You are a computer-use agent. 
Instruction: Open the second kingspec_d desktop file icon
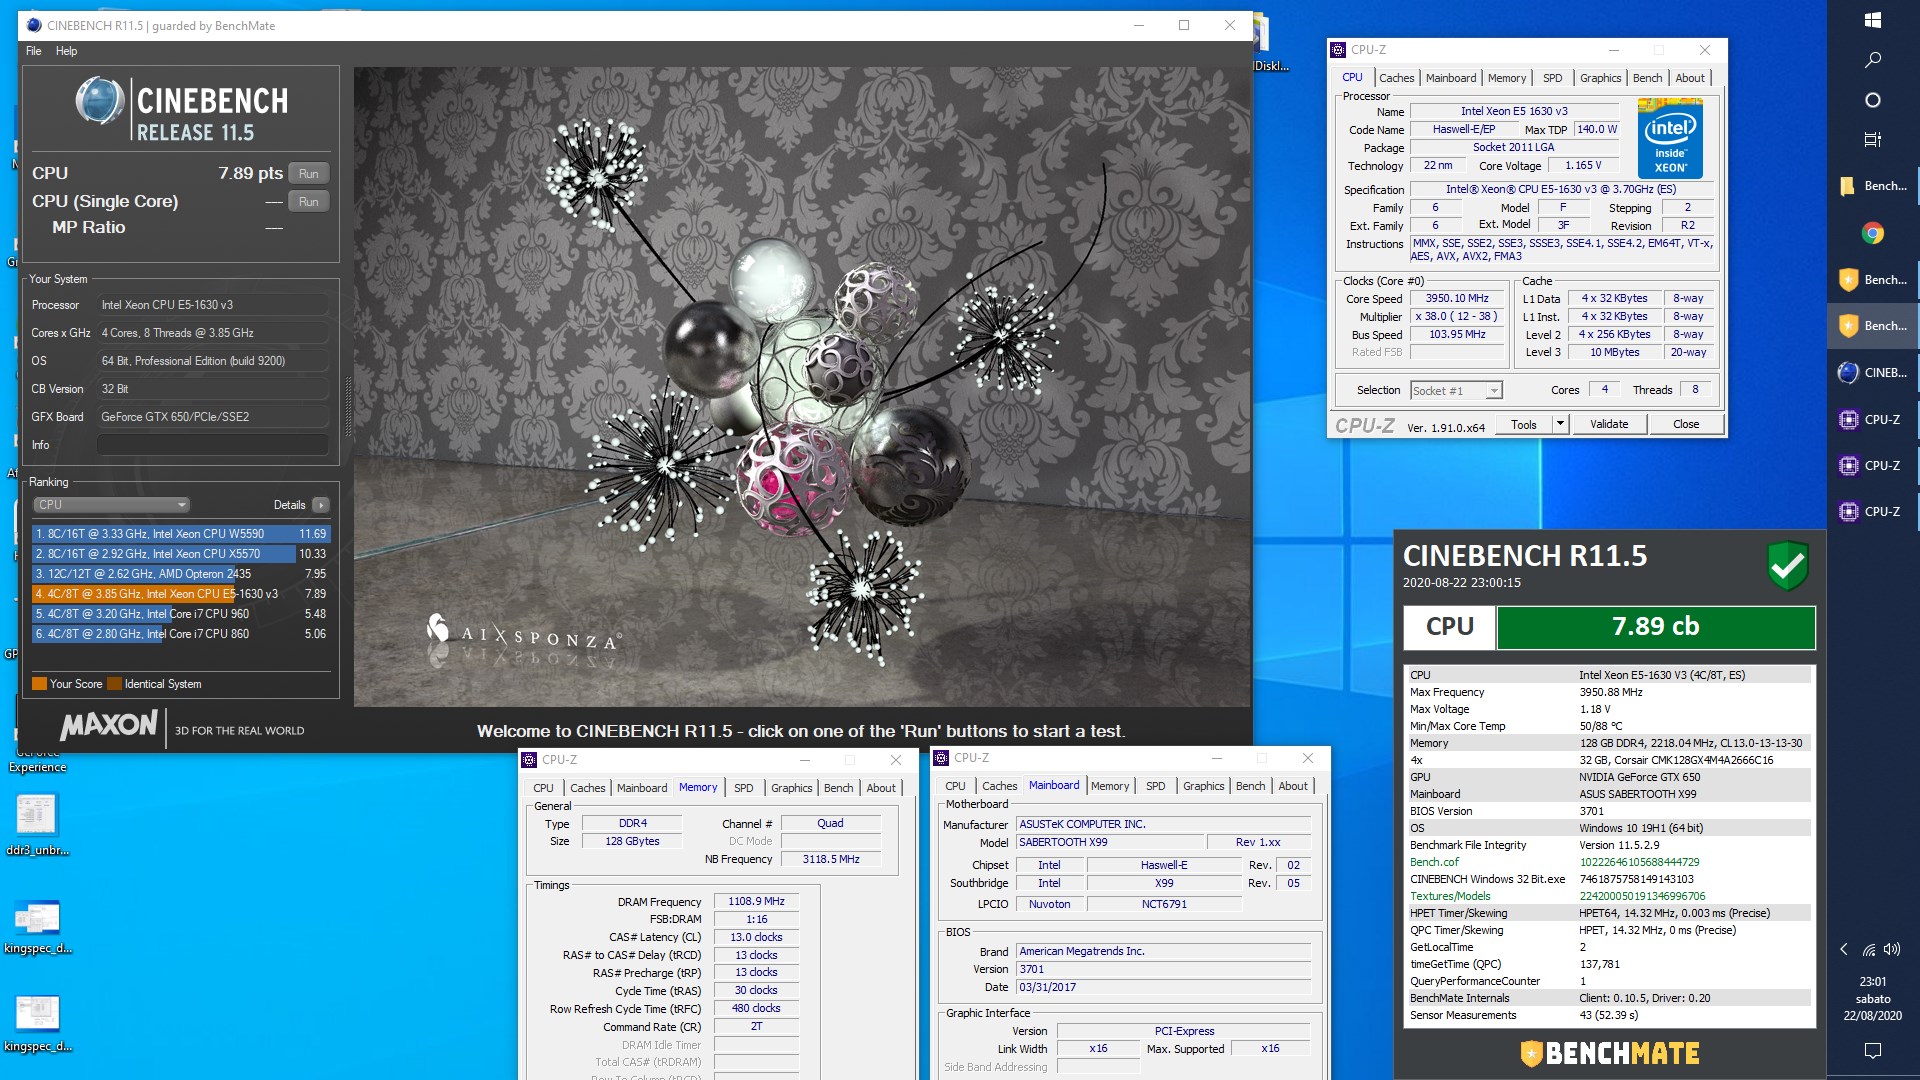tap(37, 1022)
